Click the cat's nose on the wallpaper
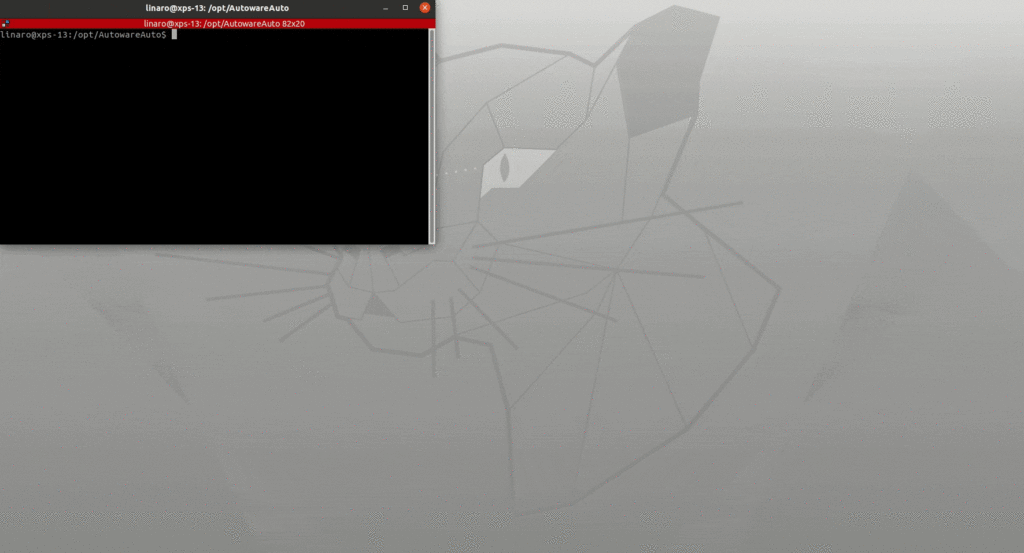Screen dimensions: 1024x553 click(x=378, y=305)
